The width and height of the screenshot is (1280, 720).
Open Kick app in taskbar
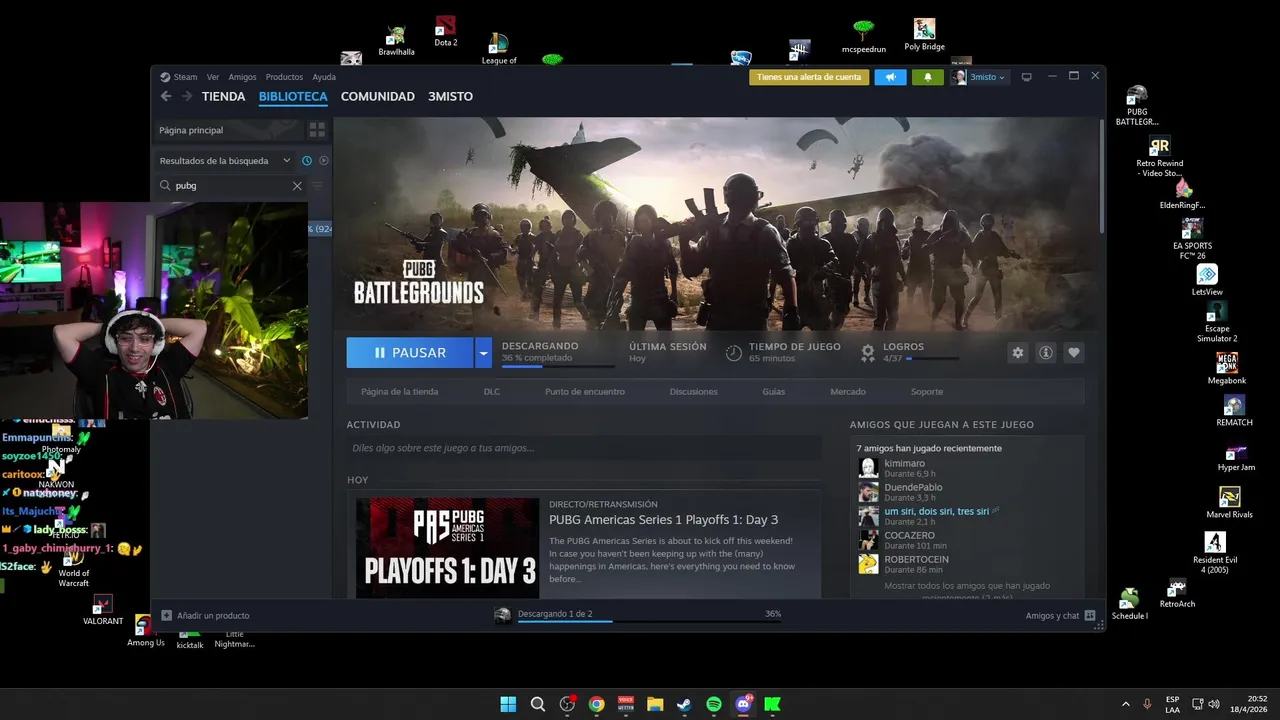[772, 704]
